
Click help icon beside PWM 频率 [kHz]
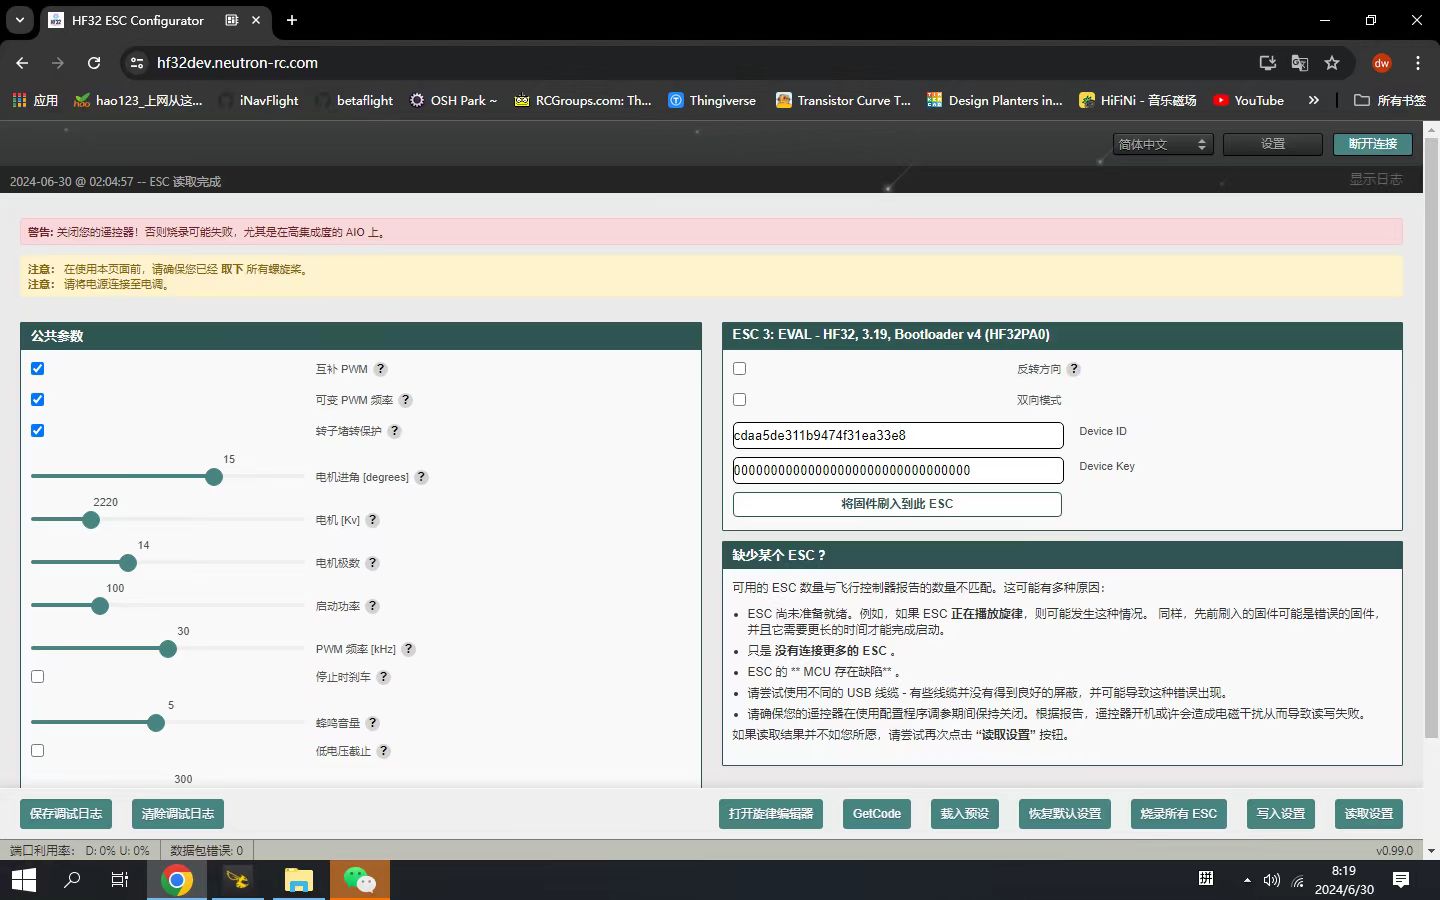408,649
